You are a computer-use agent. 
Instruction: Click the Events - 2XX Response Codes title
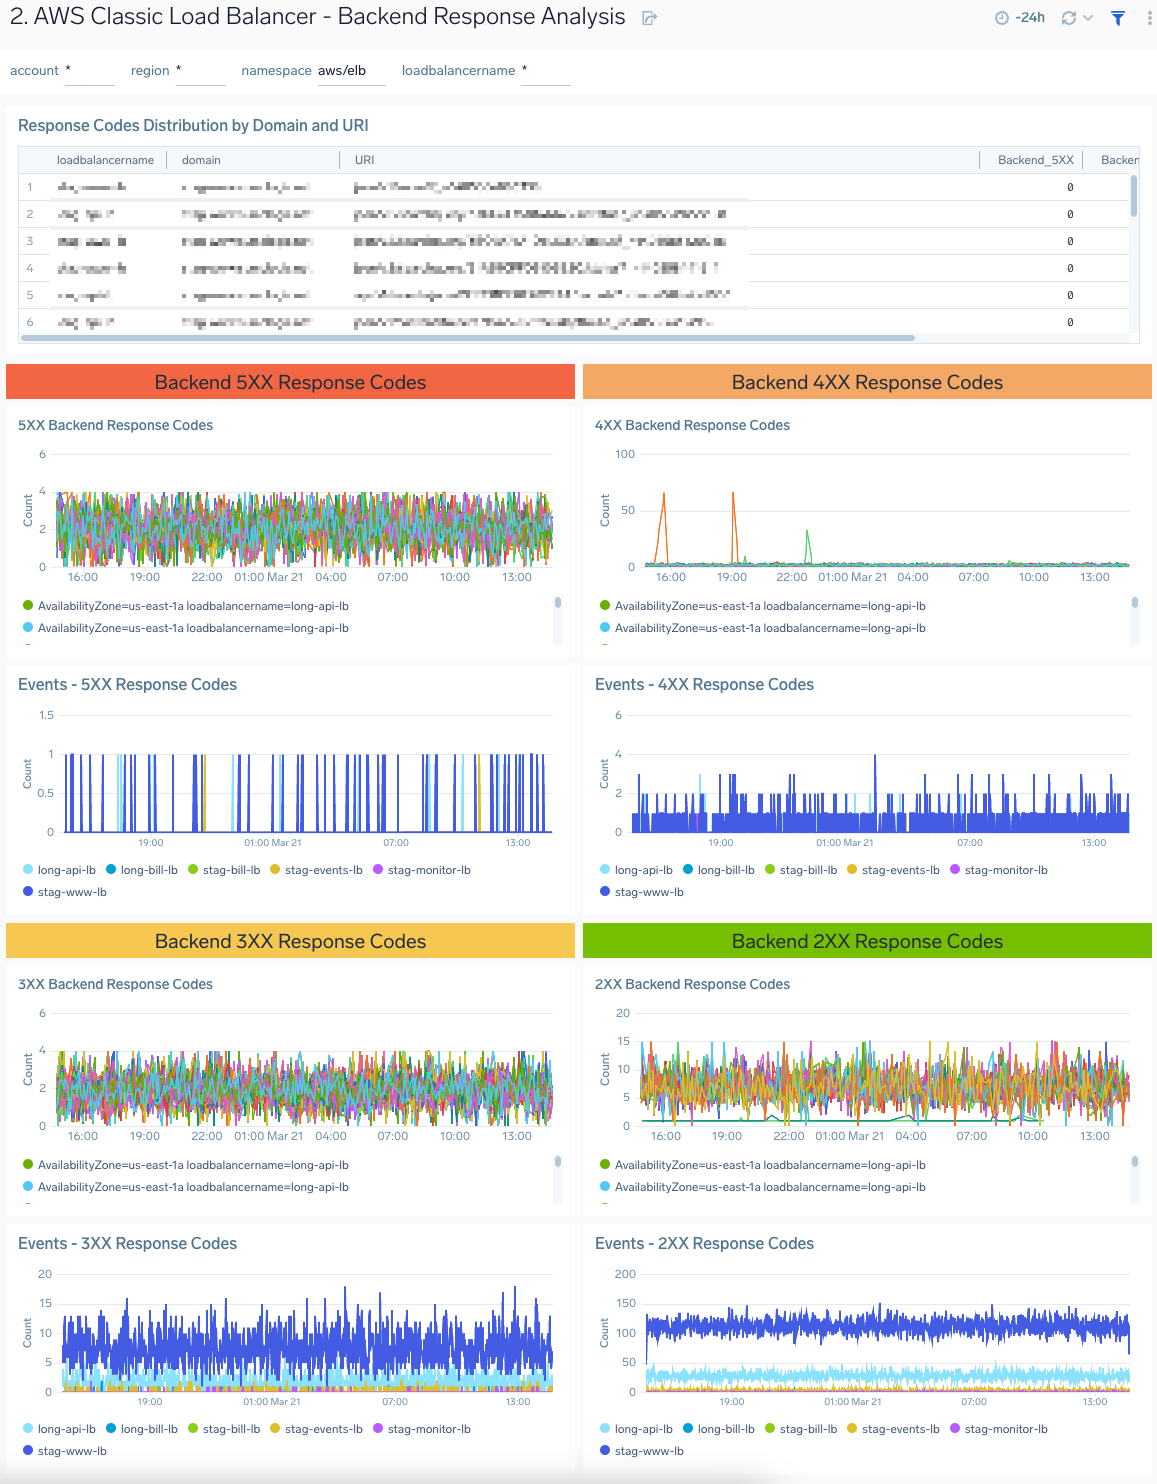704,1243
